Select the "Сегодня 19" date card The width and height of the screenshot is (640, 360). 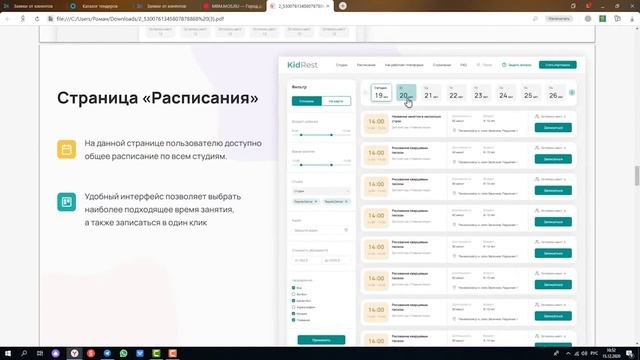coord(381,93)
